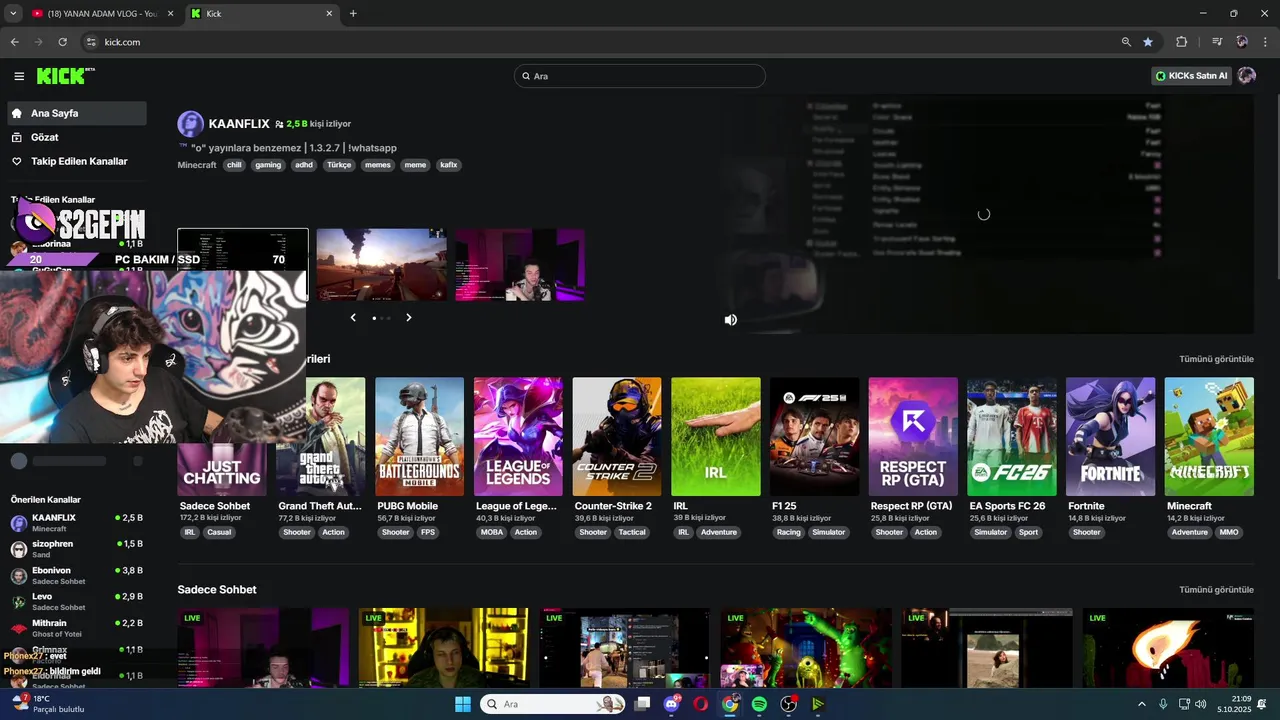Select the adhd tag

(304, 165)
